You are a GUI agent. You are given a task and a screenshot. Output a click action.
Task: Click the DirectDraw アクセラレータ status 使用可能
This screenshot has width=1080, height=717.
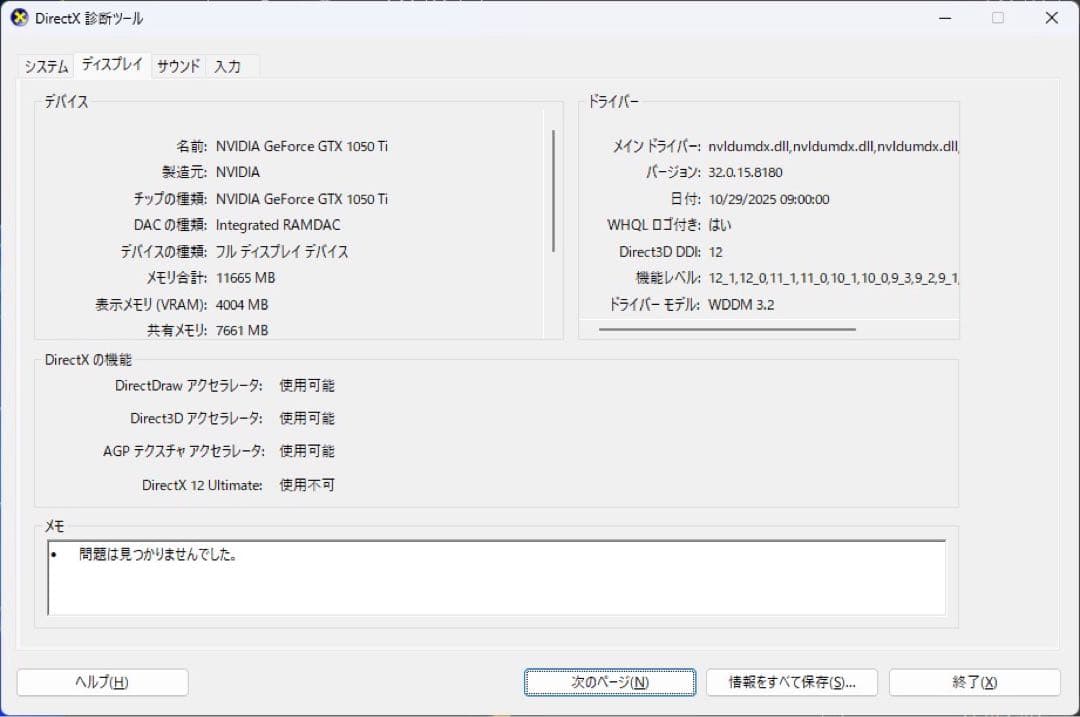click(307, 386)
